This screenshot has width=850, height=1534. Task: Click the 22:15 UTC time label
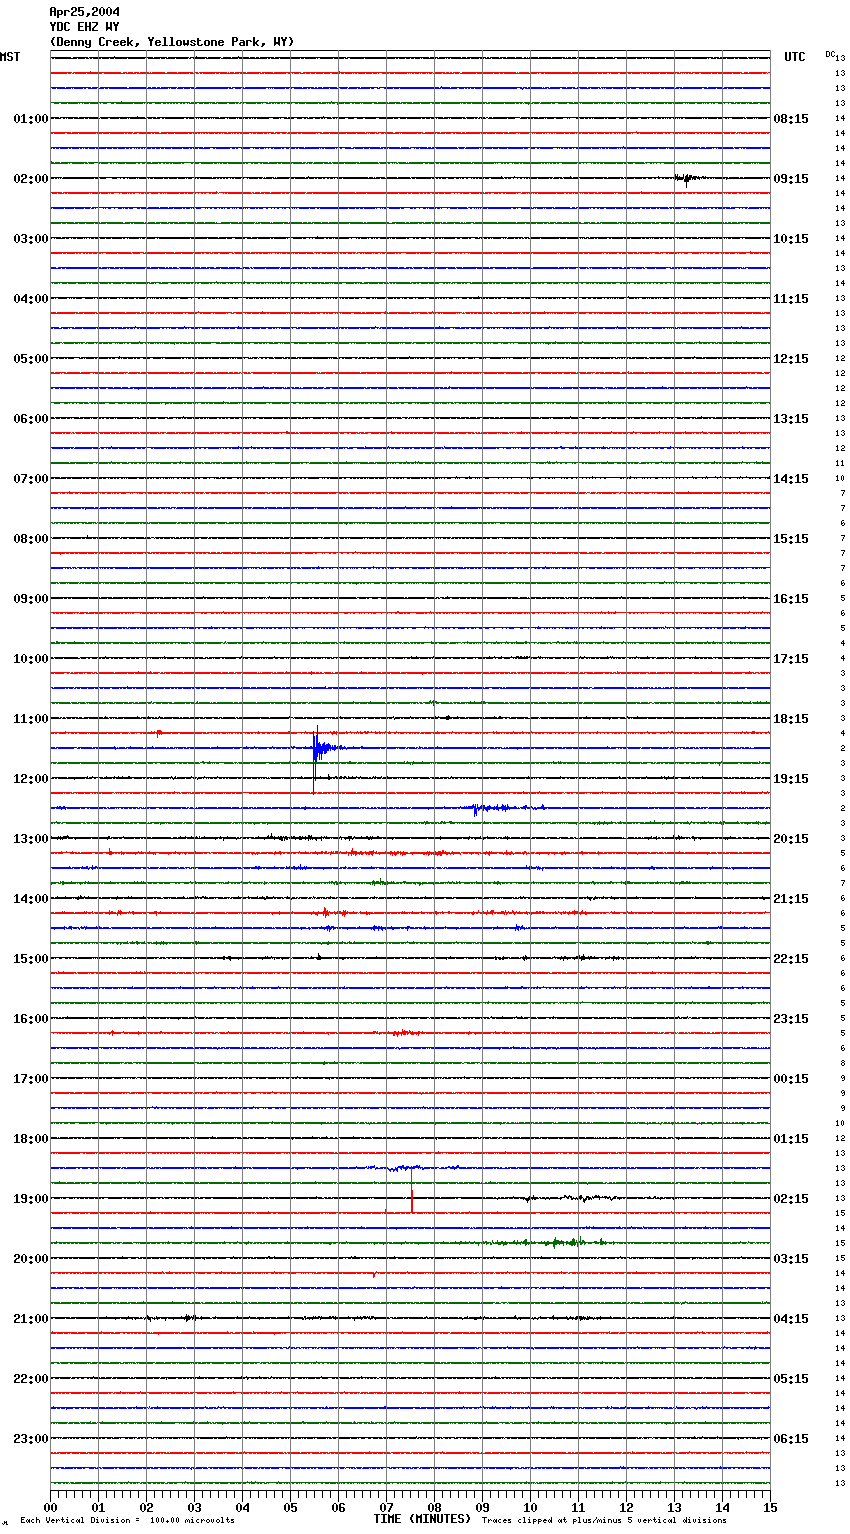(x=791, y=959)
